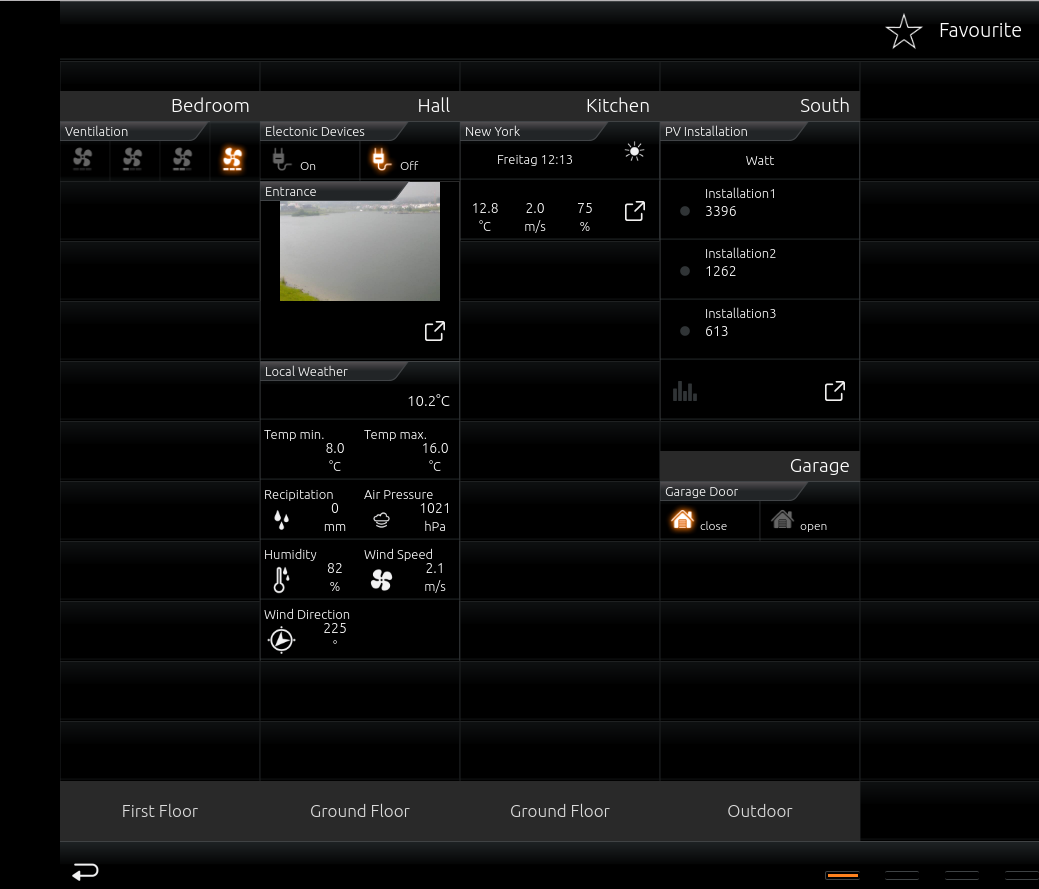The width and height of the screenshot is (1039, 889).
Task: Click the Installation1 status dot
Action: [685, 211]
